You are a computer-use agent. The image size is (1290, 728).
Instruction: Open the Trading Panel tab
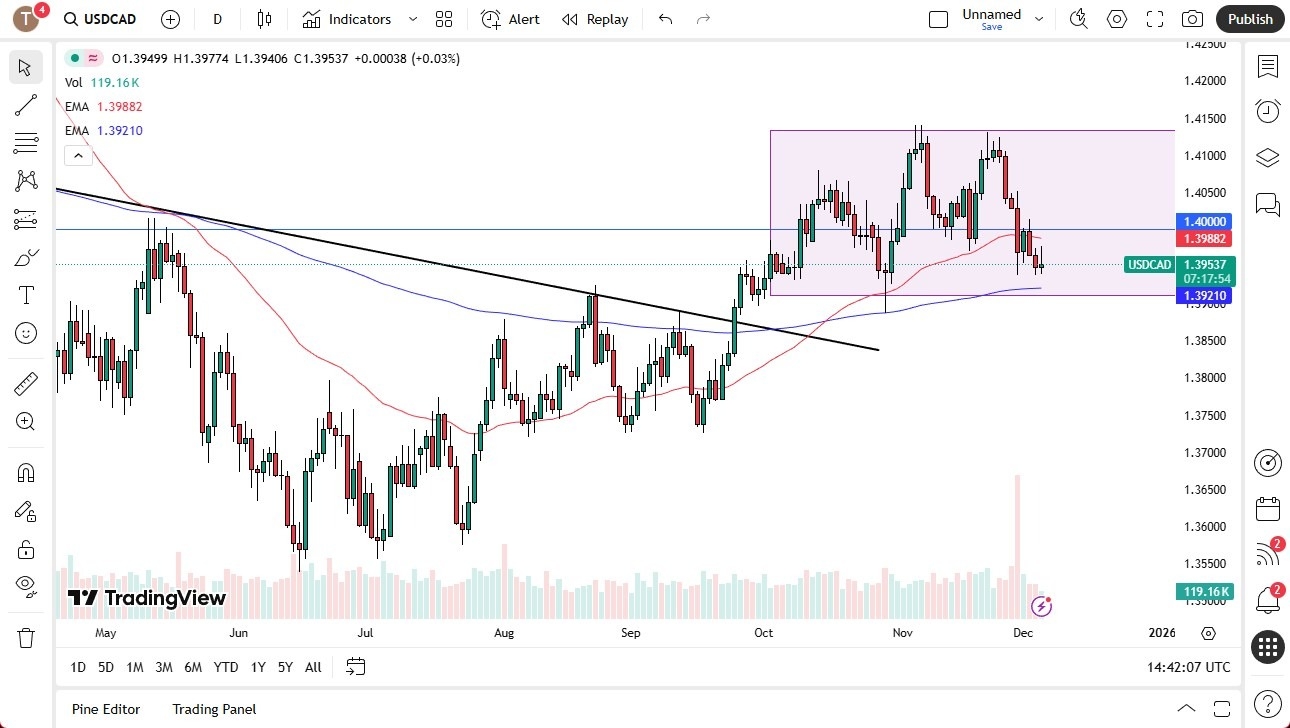(214, 709)
